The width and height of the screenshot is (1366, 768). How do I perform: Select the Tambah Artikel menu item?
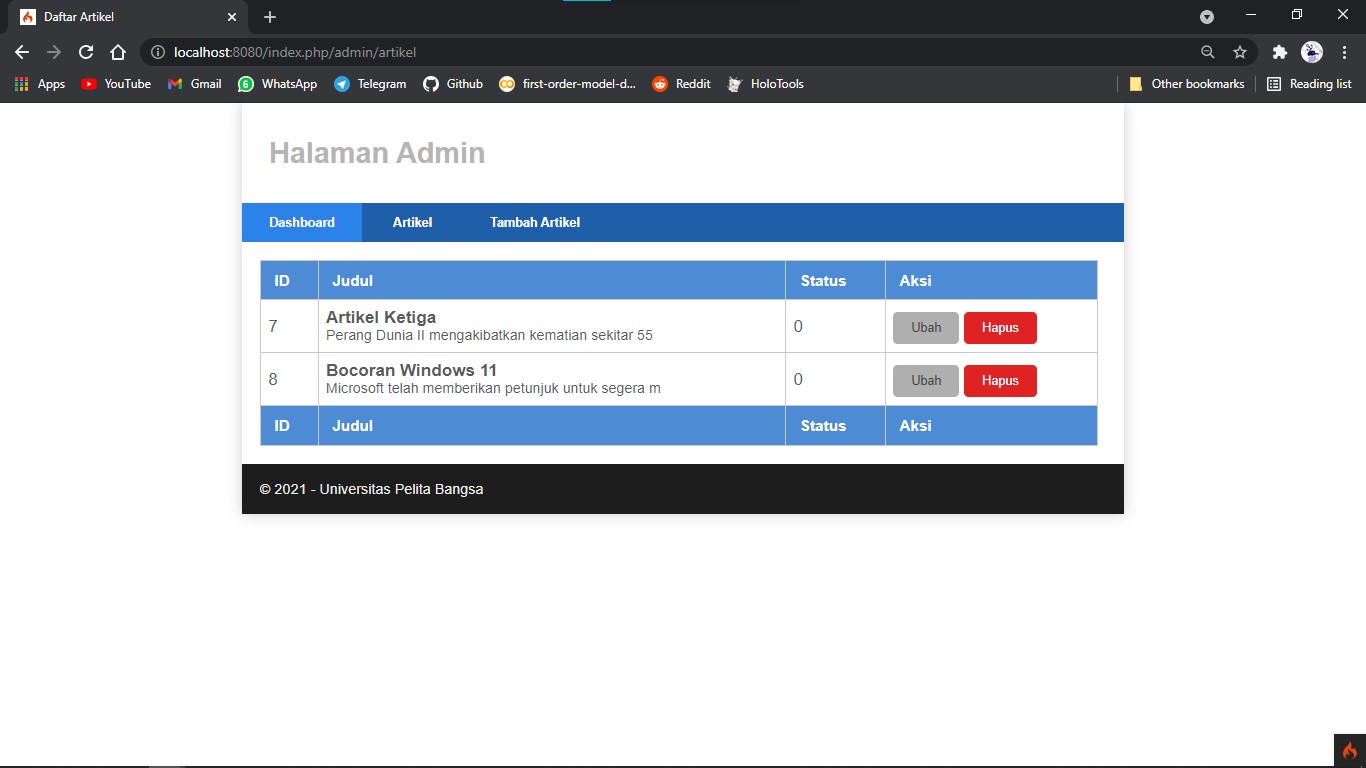click(534, 222)
